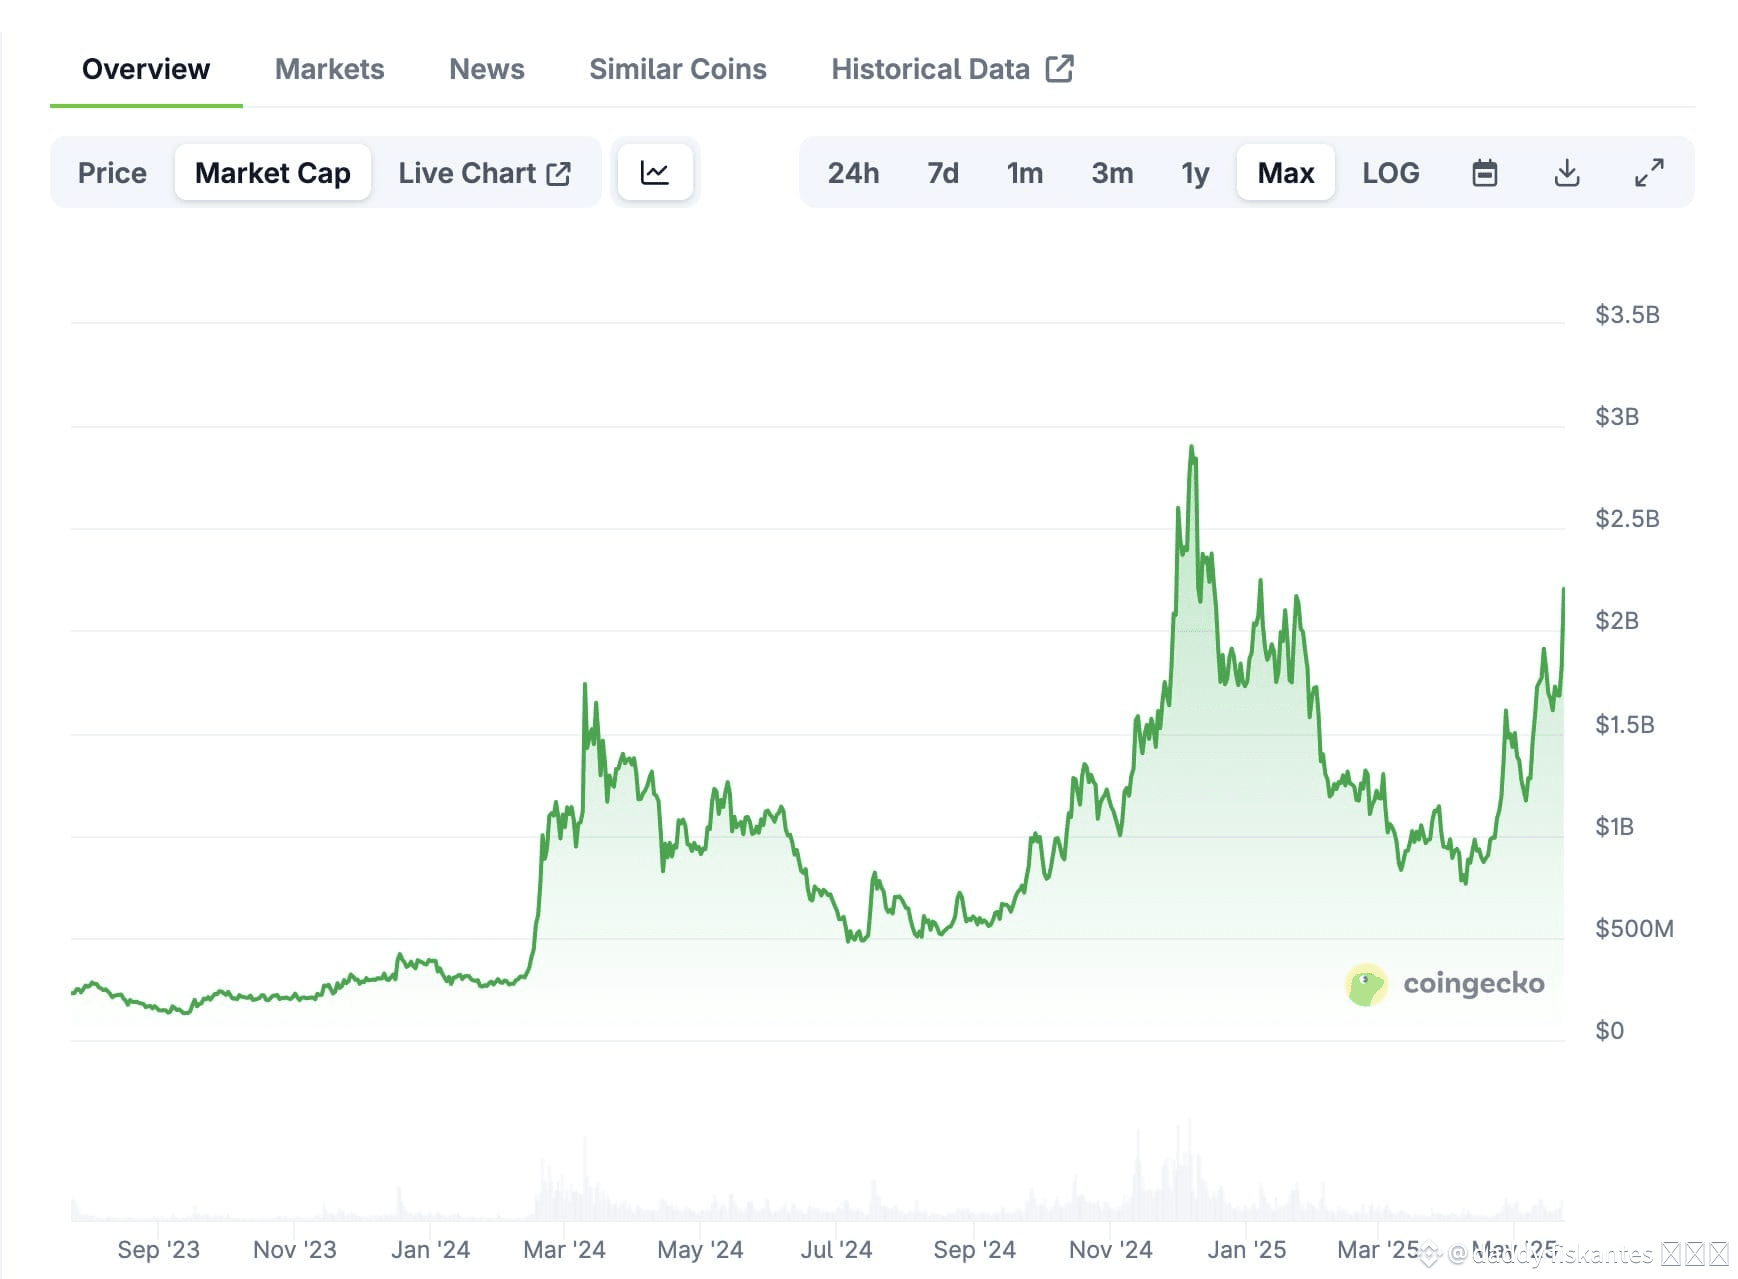
Task: Click the $1B axis label
Action: click(x=1615, y=827)
